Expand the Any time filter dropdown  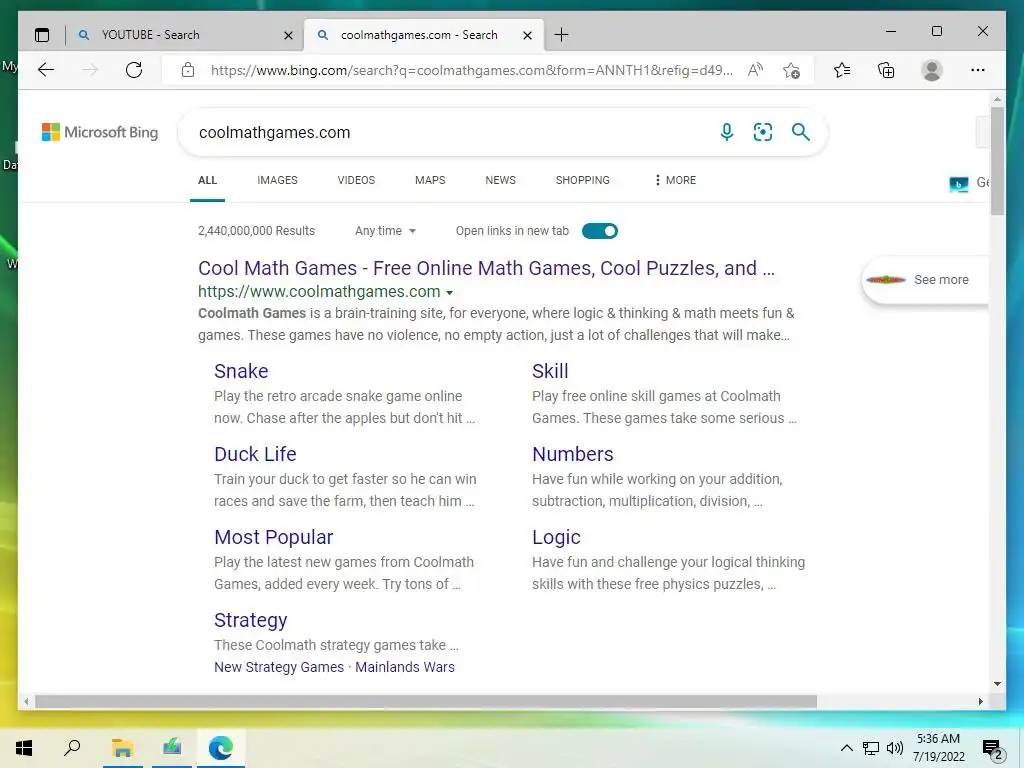coord(385,231)
